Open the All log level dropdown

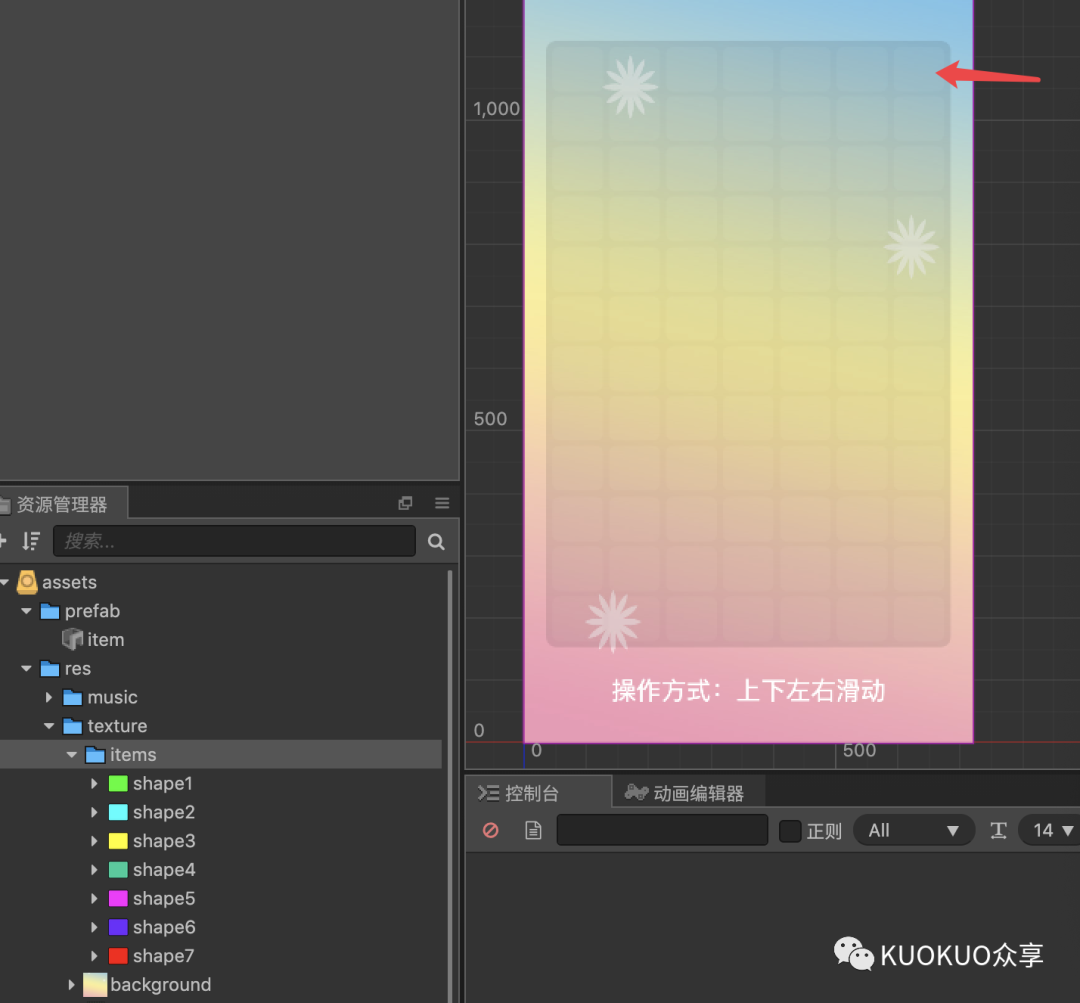click(913, 830)
